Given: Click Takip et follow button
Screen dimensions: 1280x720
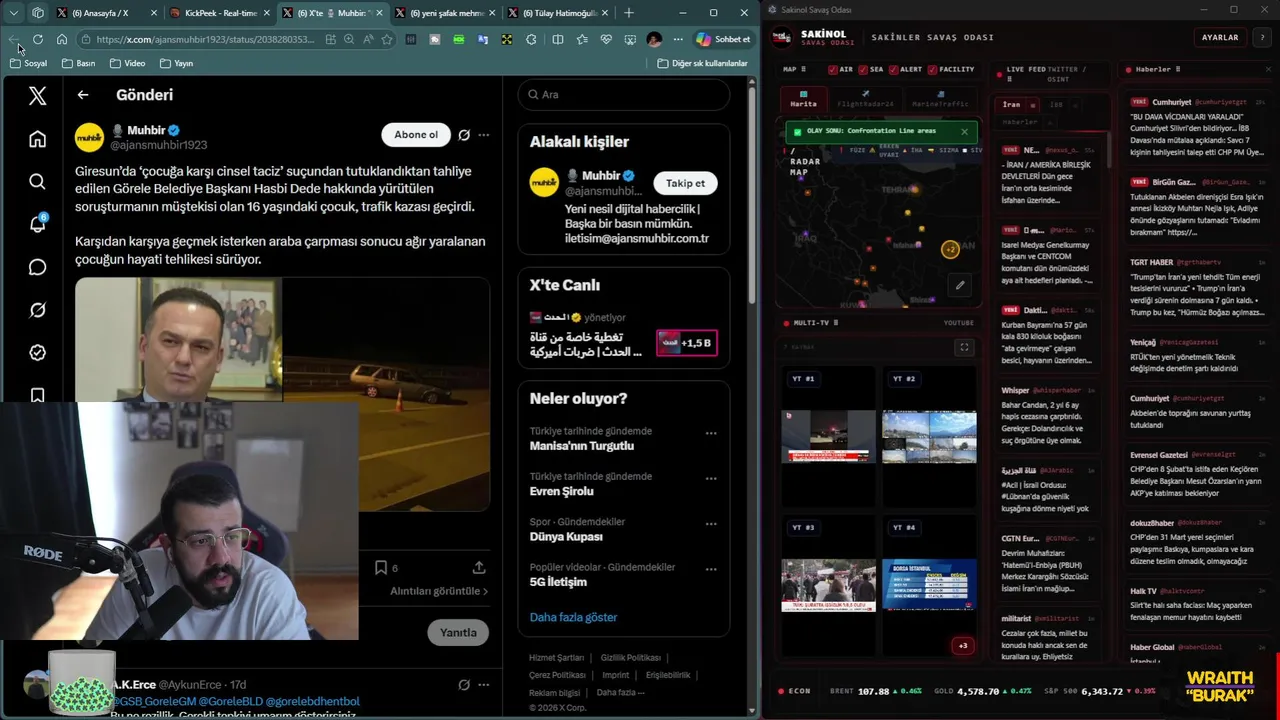Looking at the screenshot, I should pyautogui.click(x=685, y=183).
